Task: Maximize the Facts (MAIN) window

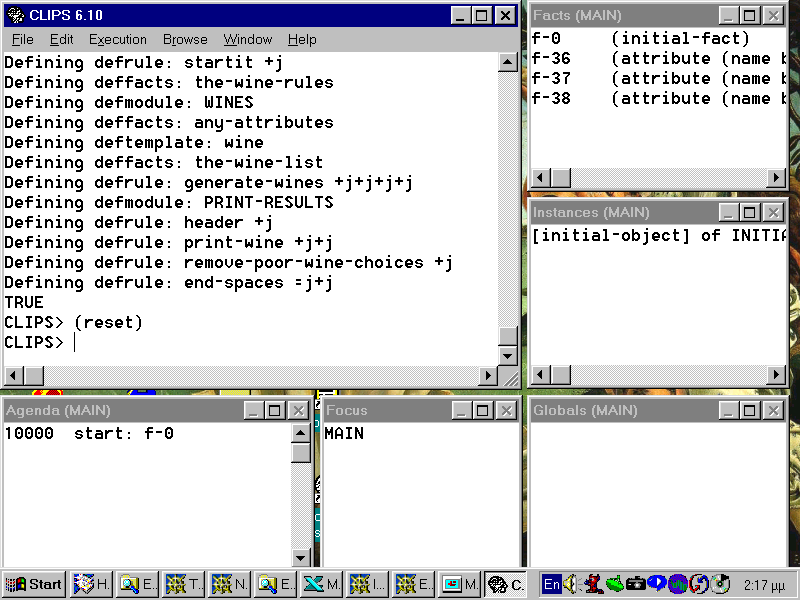Action: click(x=750, y=15)
